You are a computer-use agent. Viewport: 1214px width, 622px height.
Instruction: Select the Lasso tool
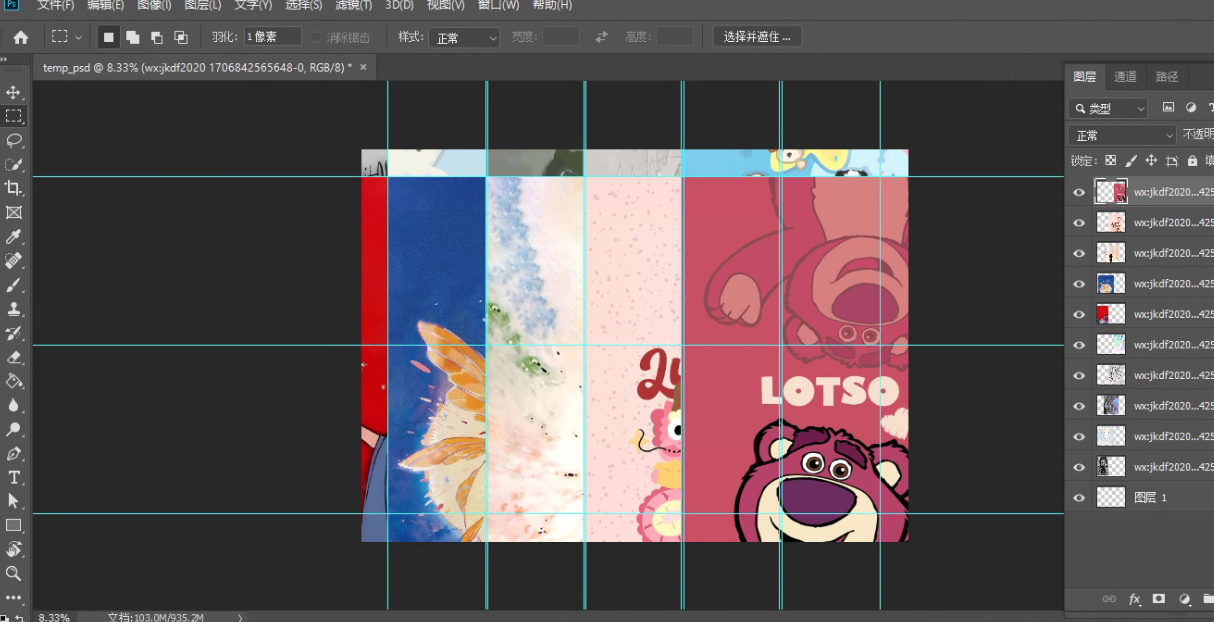(14, 140)
